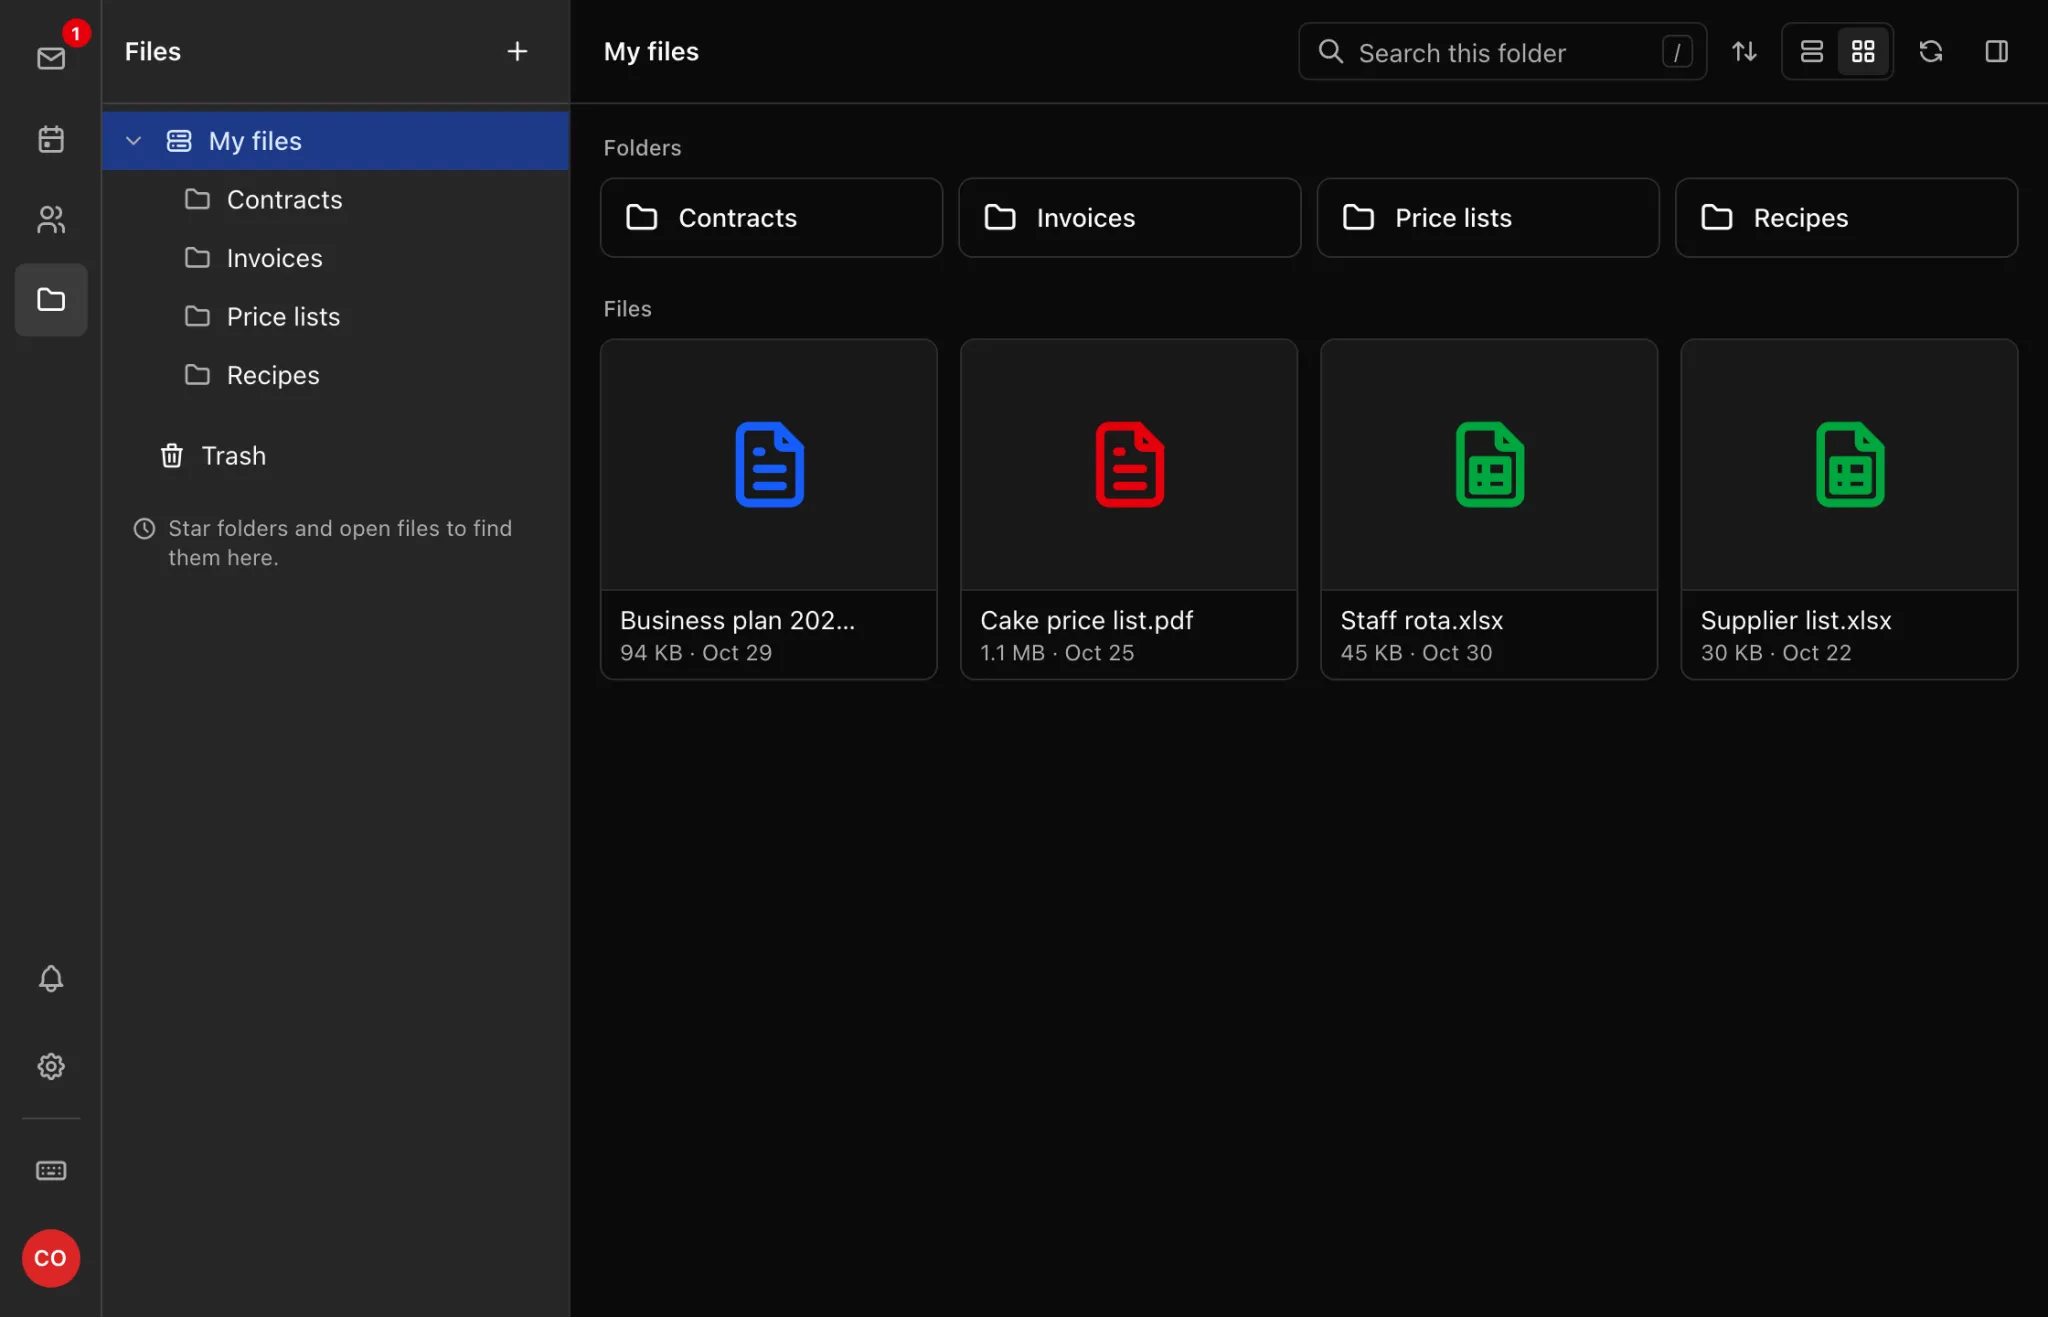Image resolution: width=2048 pixels, height=1317 pixels.
Task: Open the Calendar icon in sidebar
Action: [51, 139]
